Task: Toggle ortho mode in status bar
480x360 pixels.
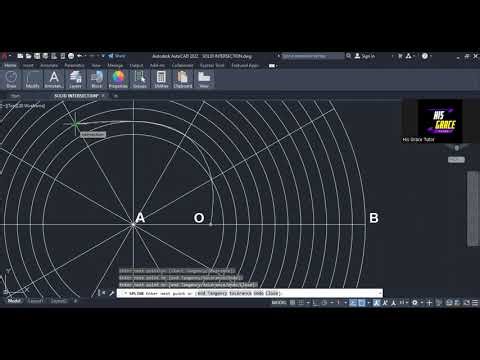Action: (315, 303)
